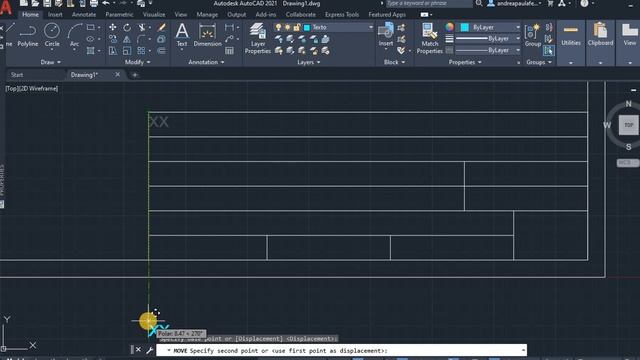640x360 pixels.
Task: Click the cyan ByLayer color swatch
Action: 464,27
